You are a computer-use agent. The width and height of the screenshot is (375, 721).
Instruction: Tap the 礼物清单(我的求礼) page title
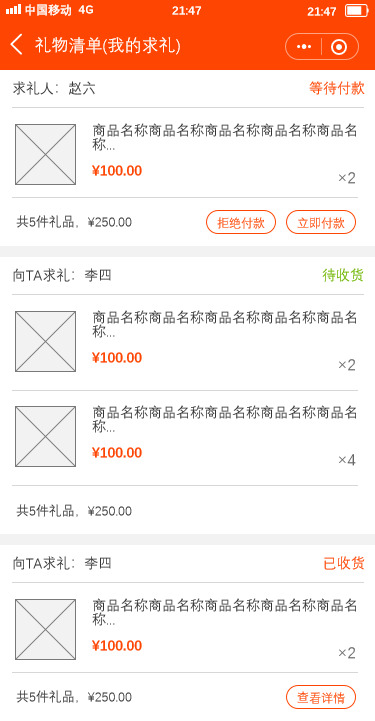[108, 46]
